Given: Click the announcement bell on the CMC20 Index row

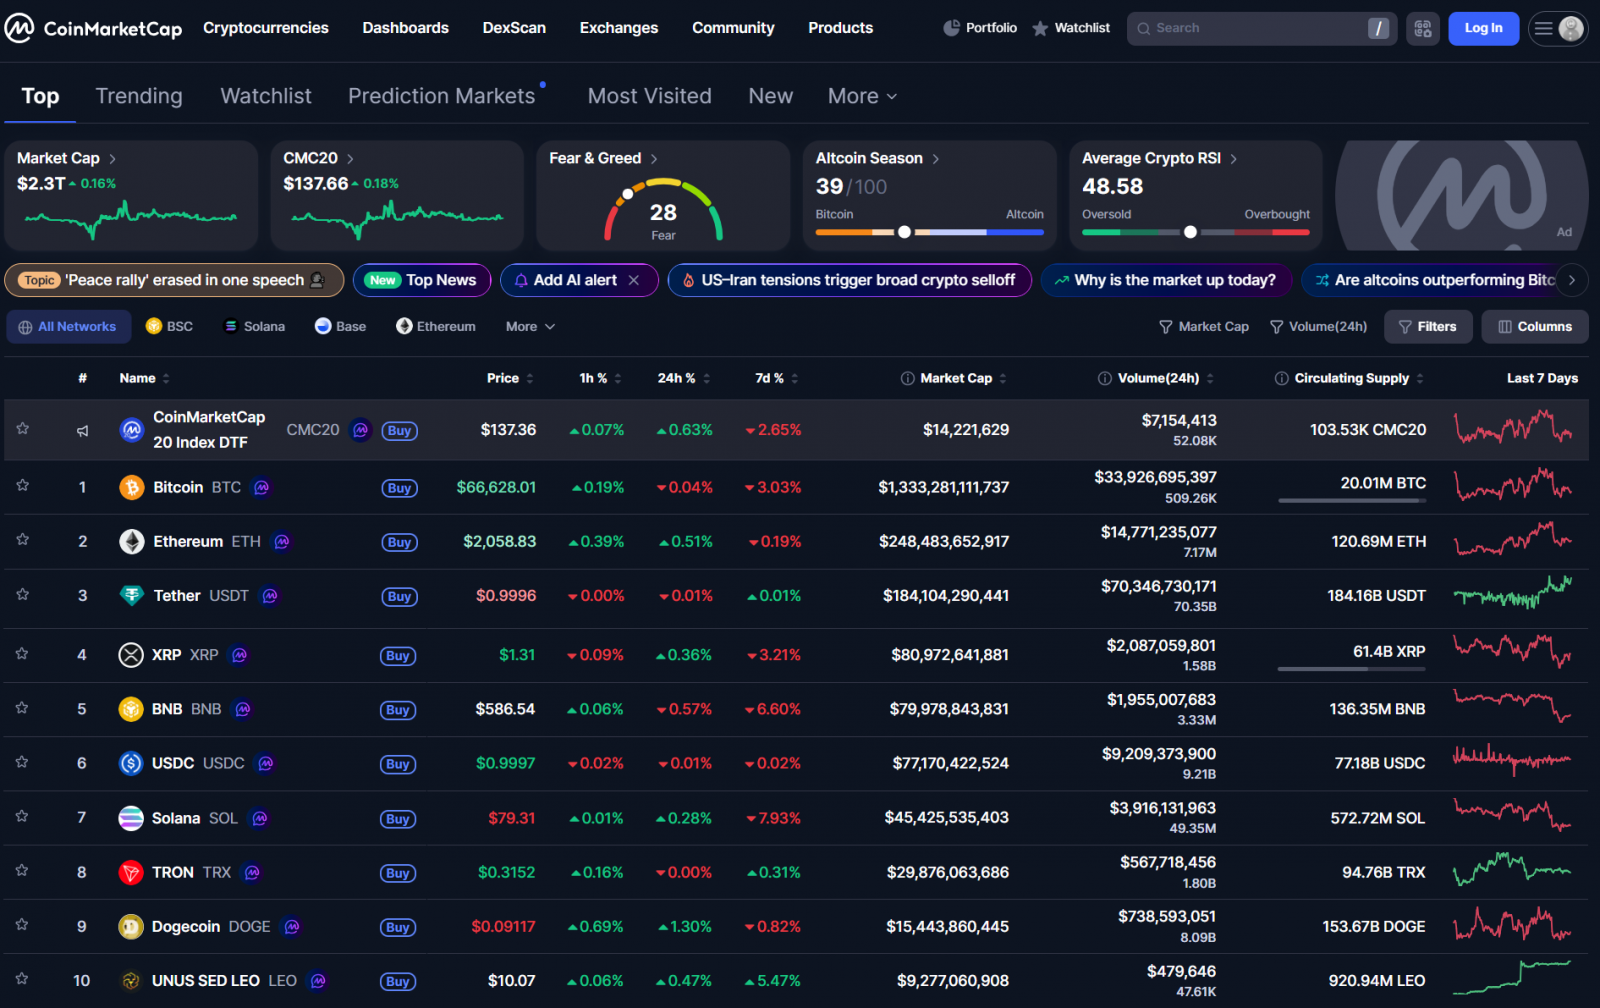Looking at the screenshot, I should pyautogui.click(x=82, y=430).
